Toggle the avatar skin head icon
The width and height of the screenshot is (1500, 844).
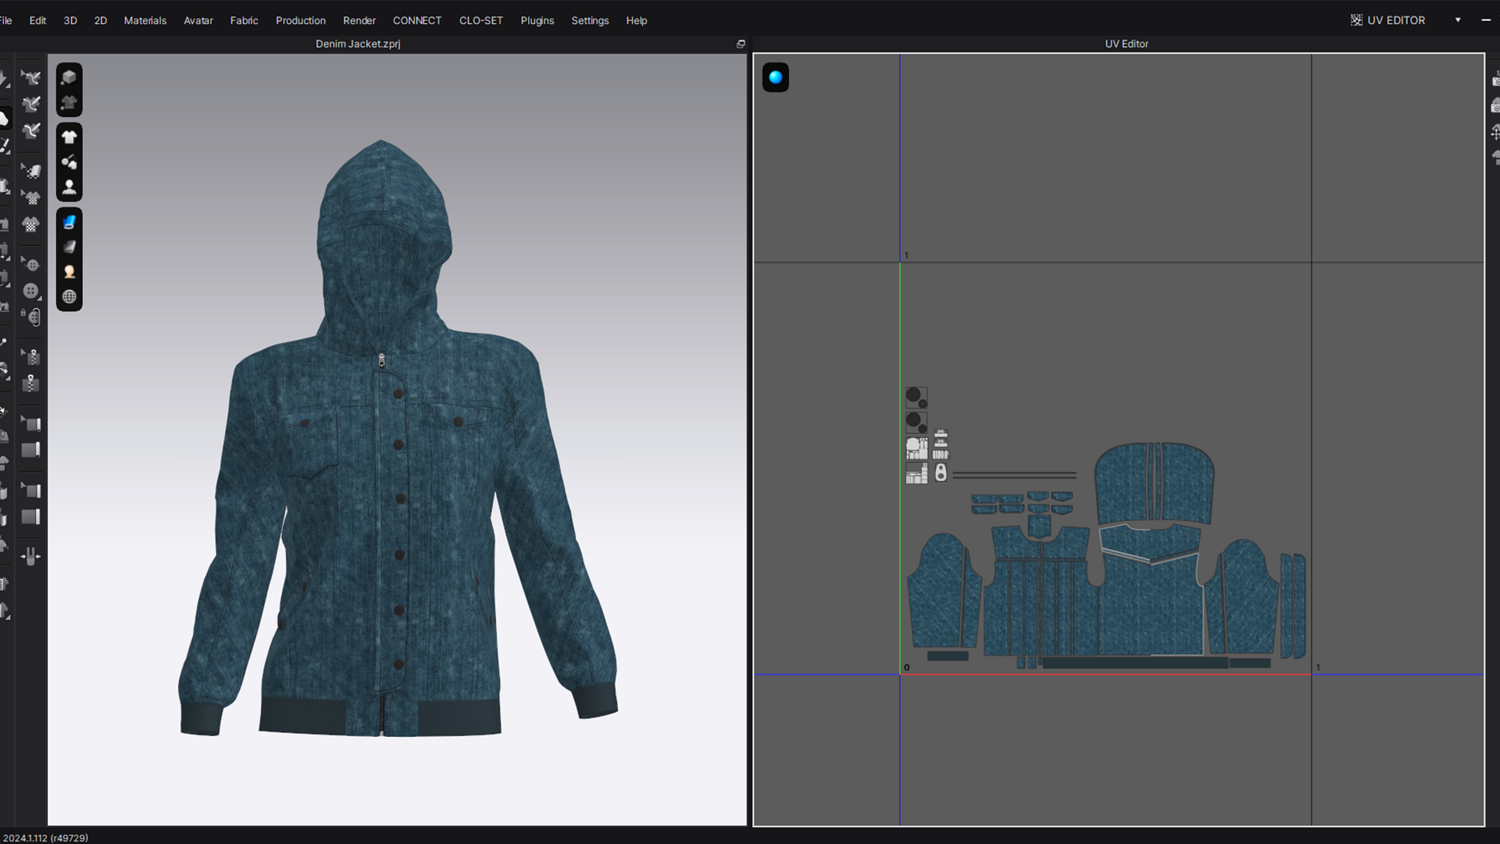(69, 272)
